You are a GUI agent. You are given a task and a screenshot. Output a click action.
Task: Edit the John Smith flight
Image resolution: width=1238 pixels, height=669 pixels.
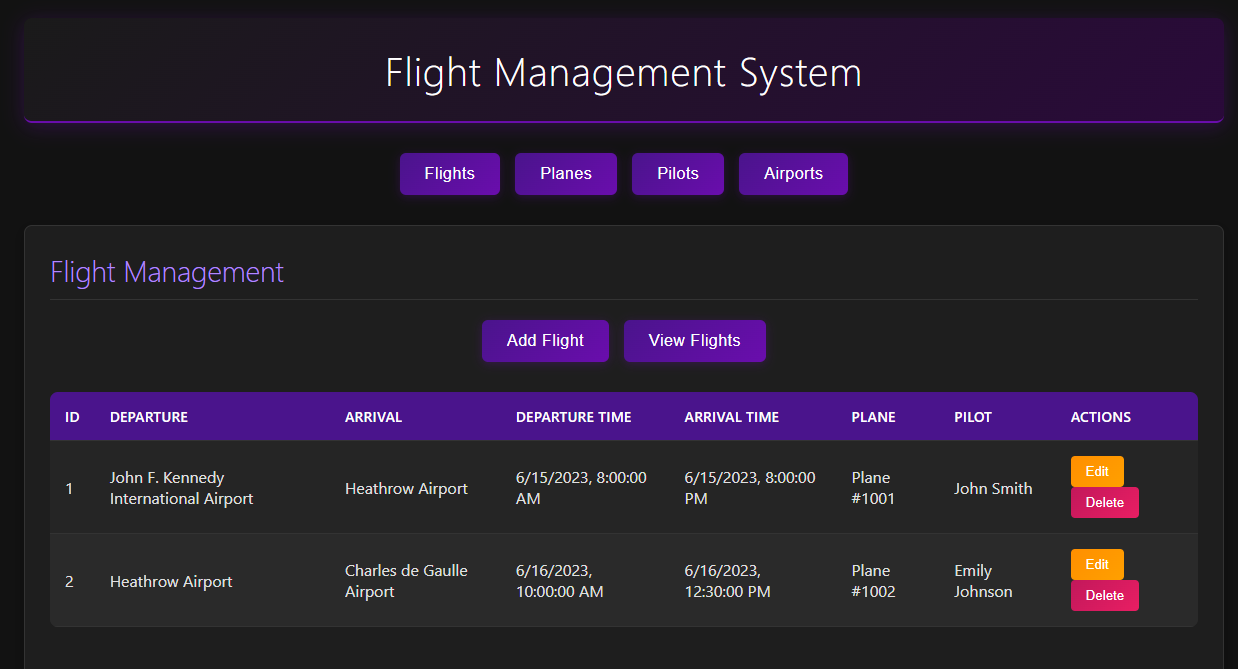[1096, 471]
